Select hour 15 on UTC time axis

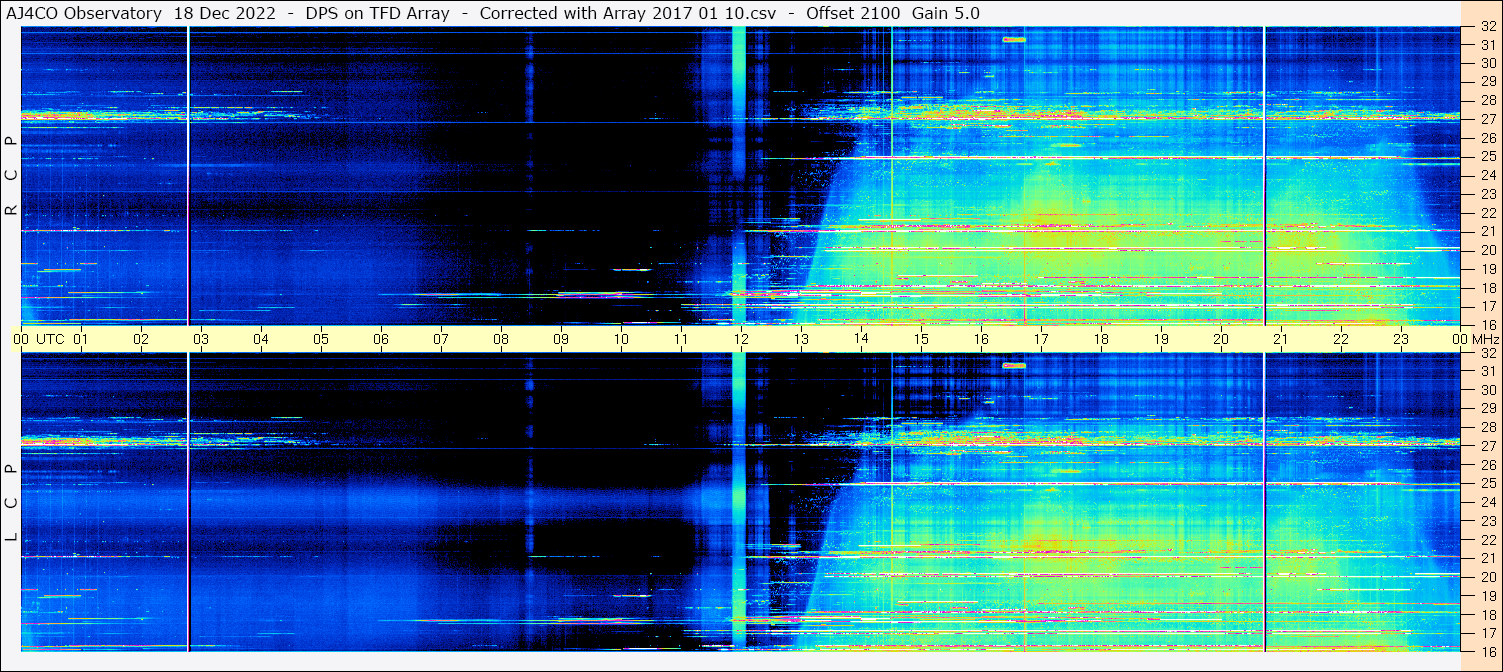click(x=921, y=339)
